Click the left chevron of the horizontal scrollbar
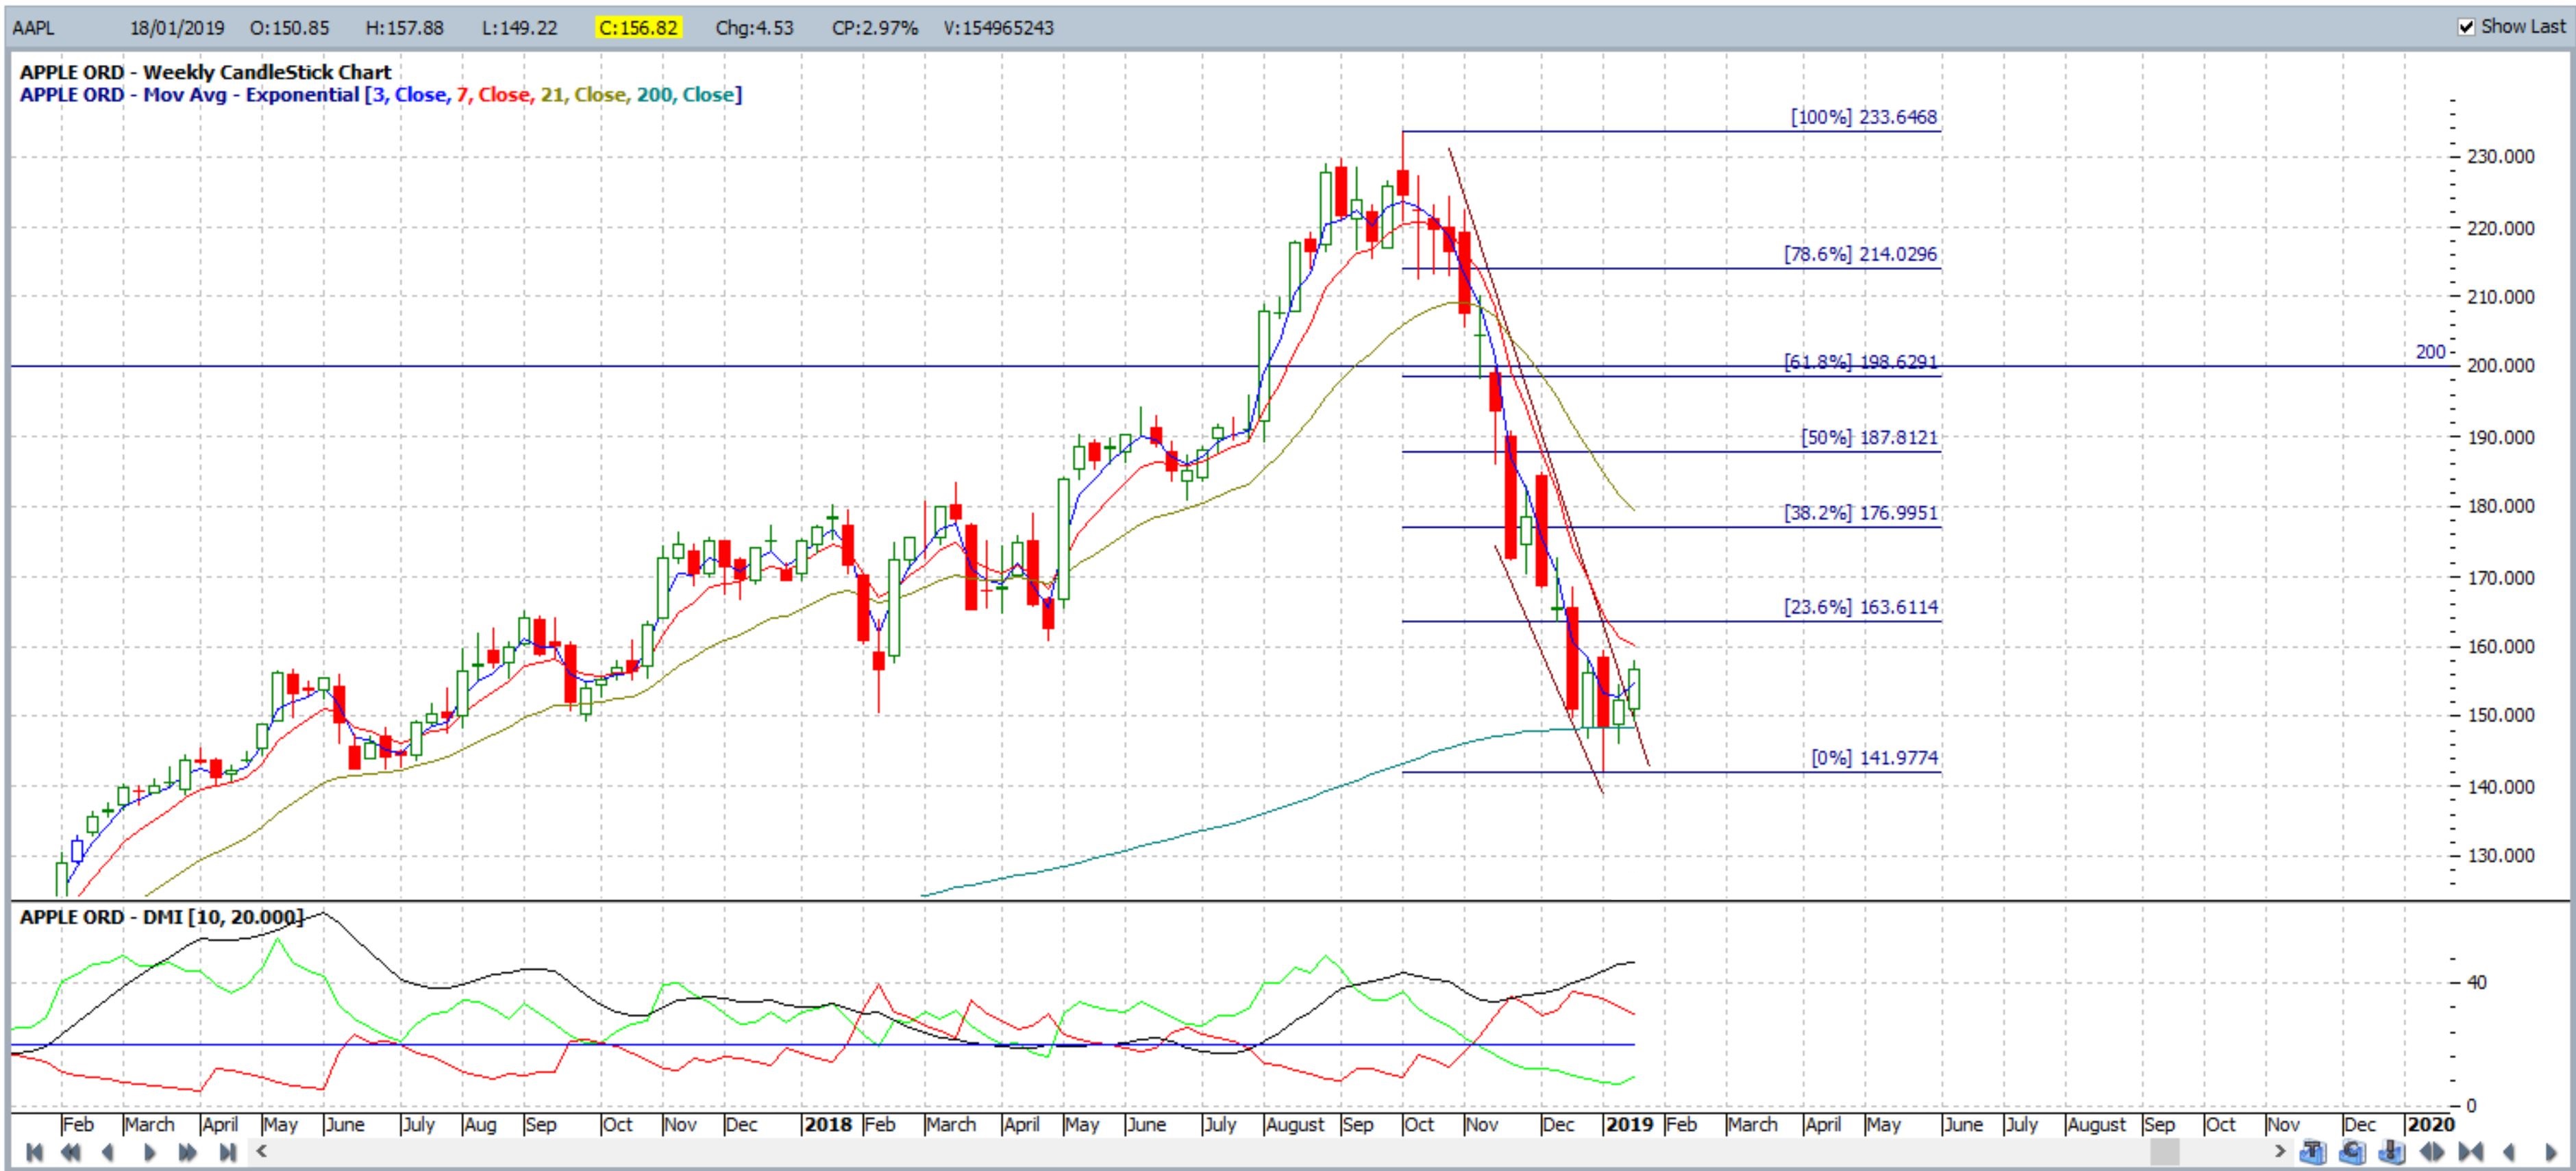This screenshot has width=2576, height=1171. (x=262, y=1151)
